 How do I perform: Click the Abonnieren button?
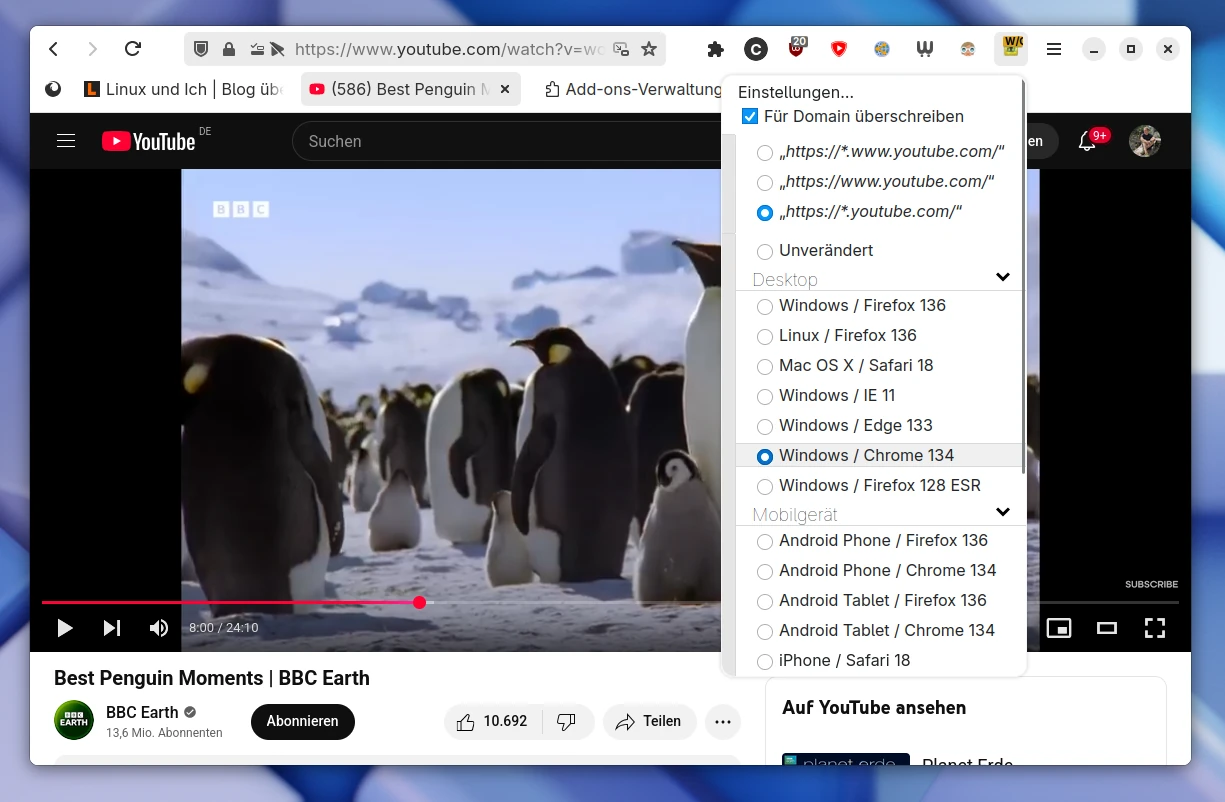click(302, 721)
